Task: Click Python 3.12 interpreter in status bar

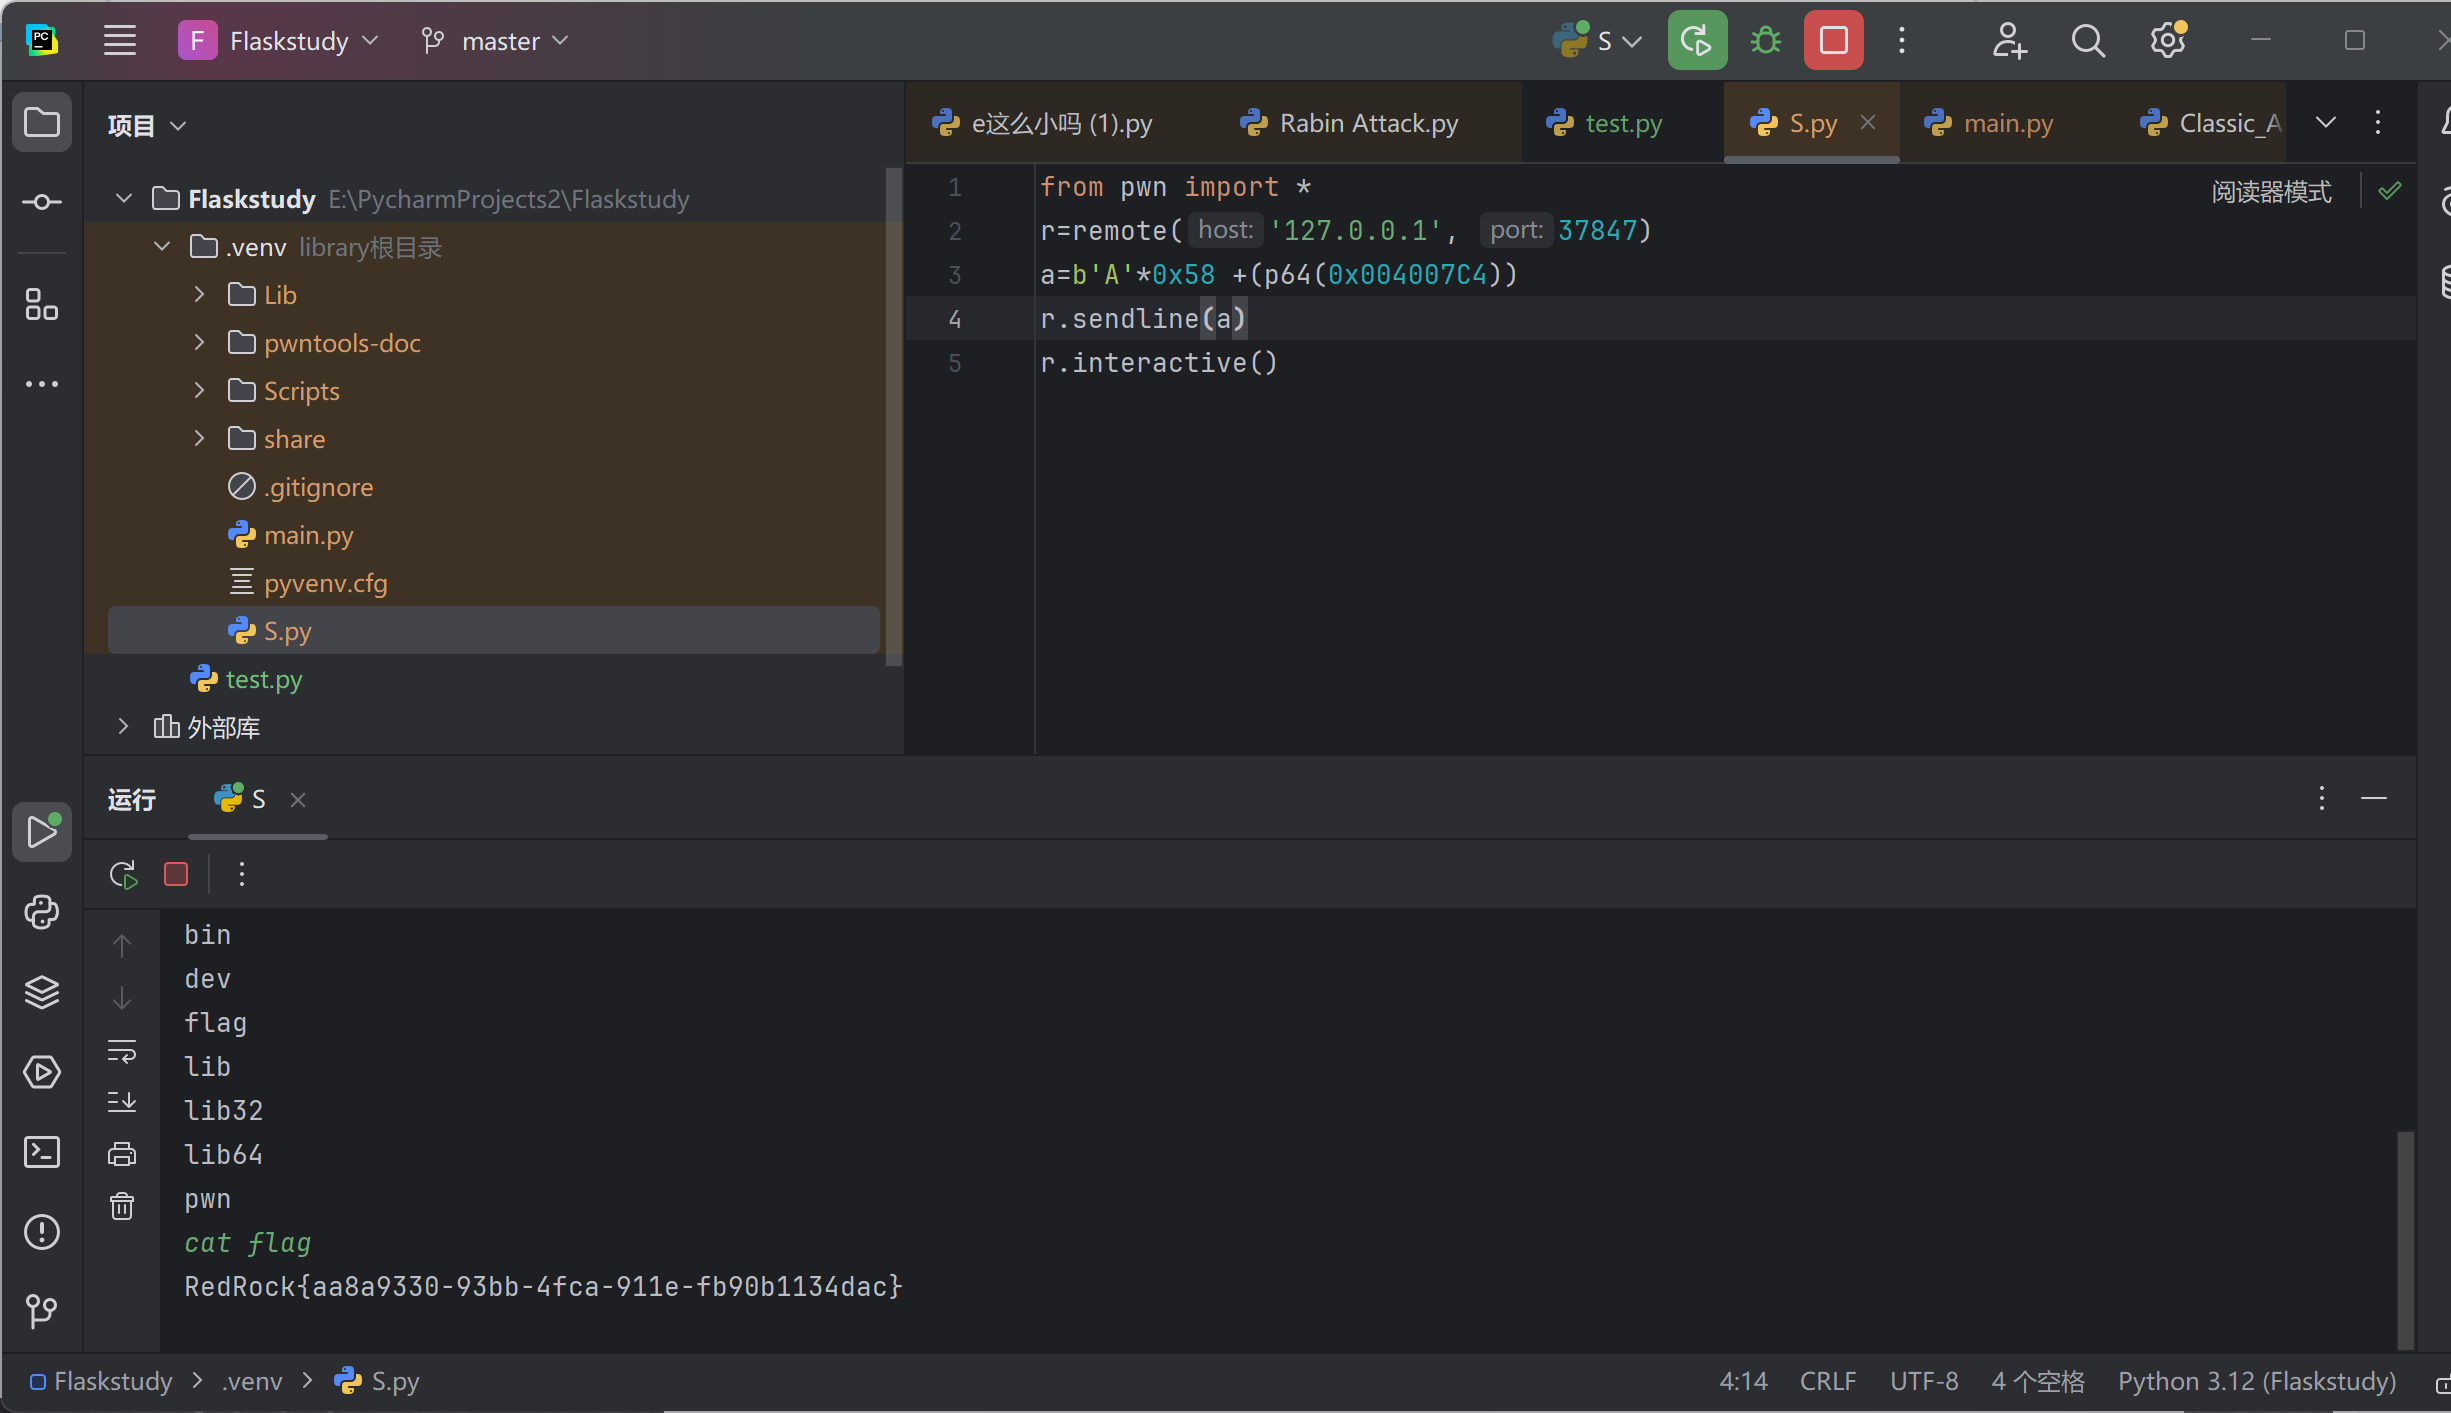Action: tap(2256, 1381)
